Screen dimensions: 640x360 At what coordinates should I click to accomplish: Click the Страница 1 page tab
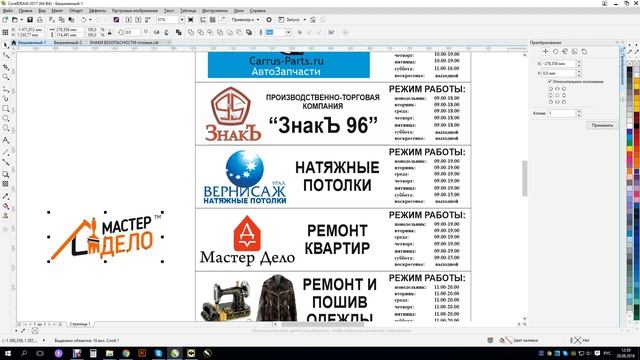[x=80, y=324]
